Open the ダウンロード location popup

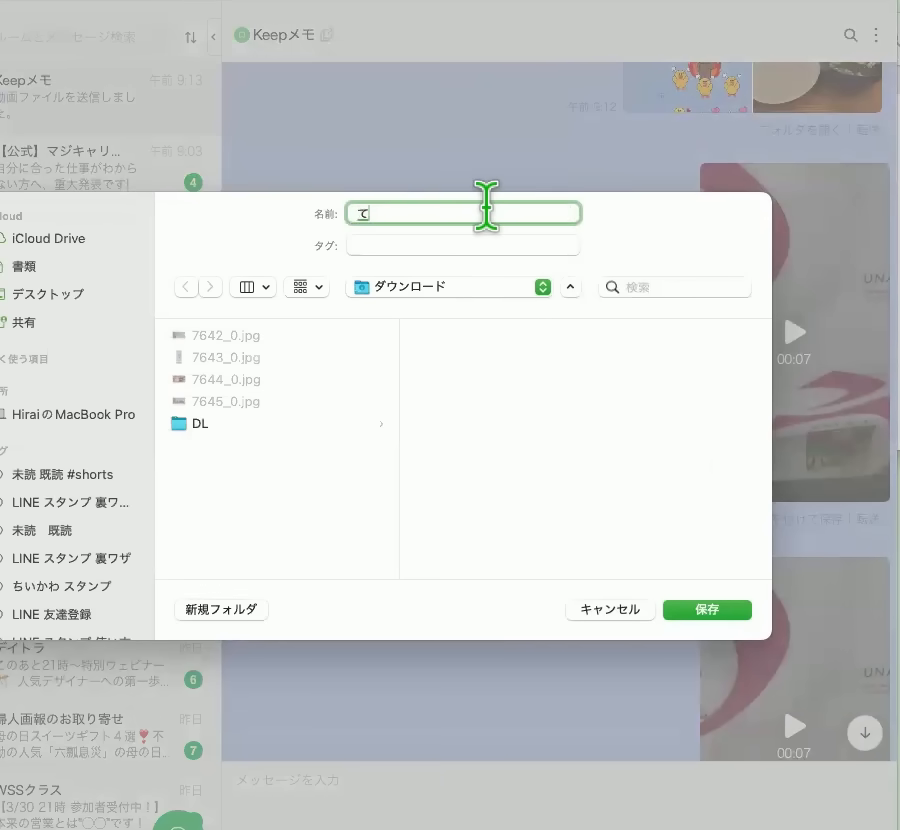(x=449, y=286)
